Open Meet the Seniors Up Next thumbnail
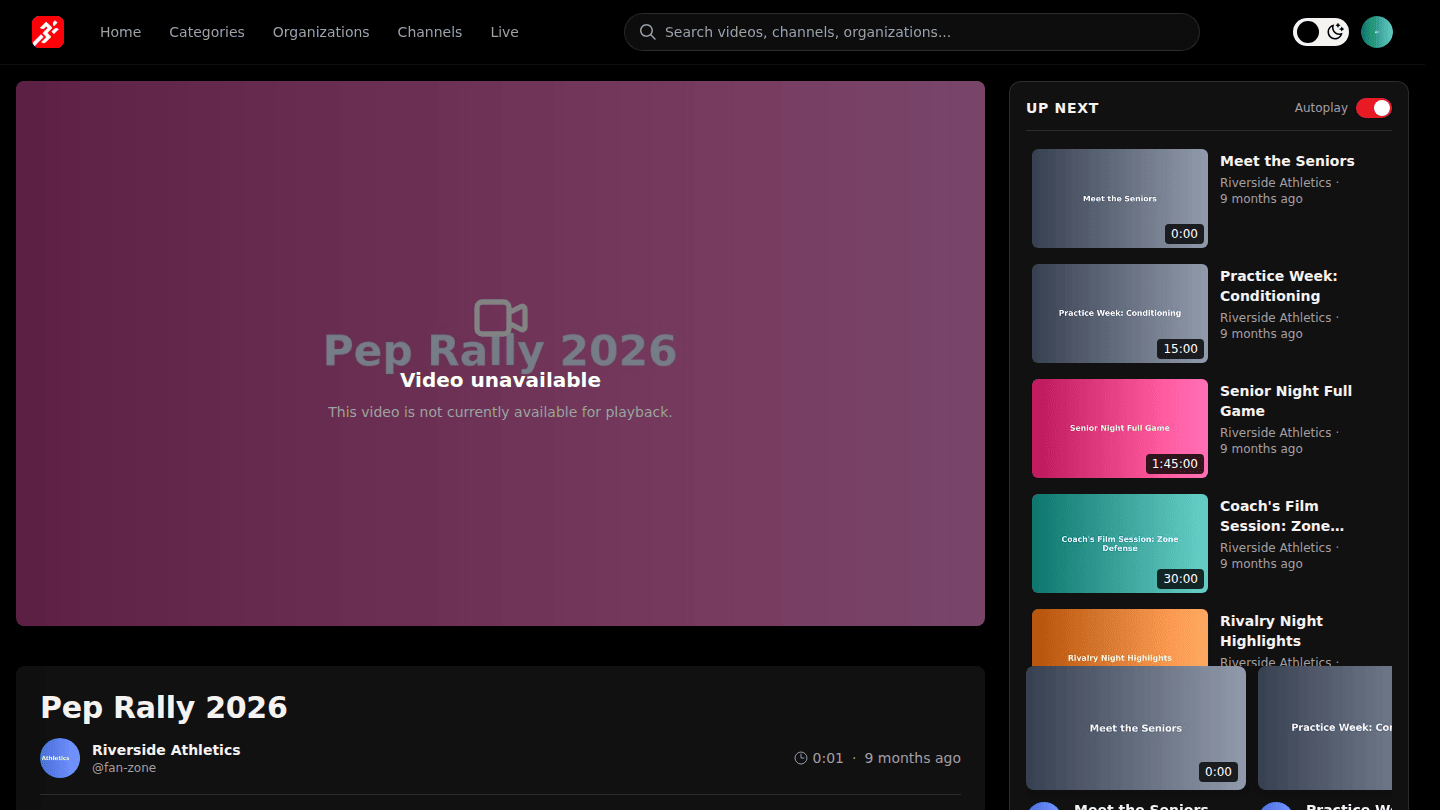Image resolution: width=1440 pixels, height=810 pixels. click(x=1120, y=198)
